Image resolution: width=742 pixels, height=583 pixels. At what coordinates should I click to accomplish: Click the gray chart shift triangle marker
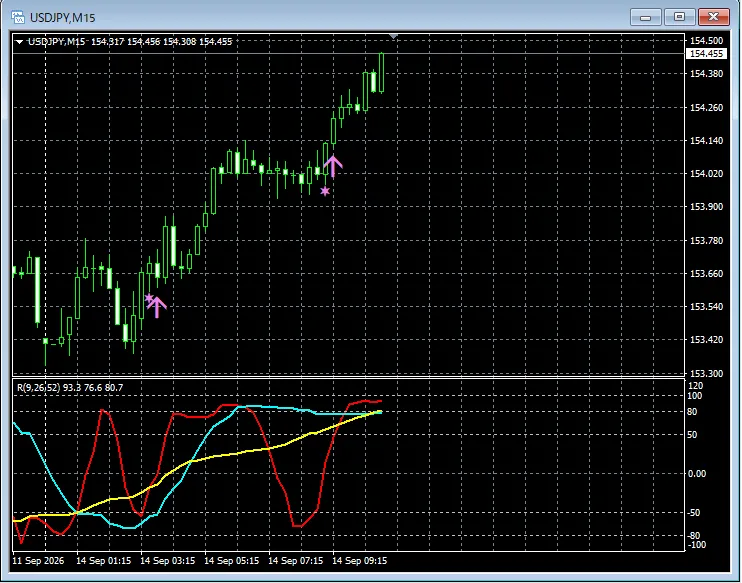[x=393, y=36]
